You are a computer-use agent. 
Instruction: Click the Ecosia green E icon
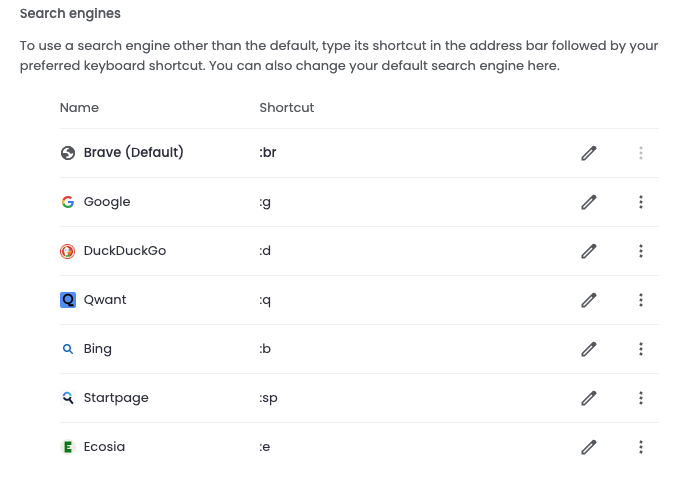[x=68, y=447]
